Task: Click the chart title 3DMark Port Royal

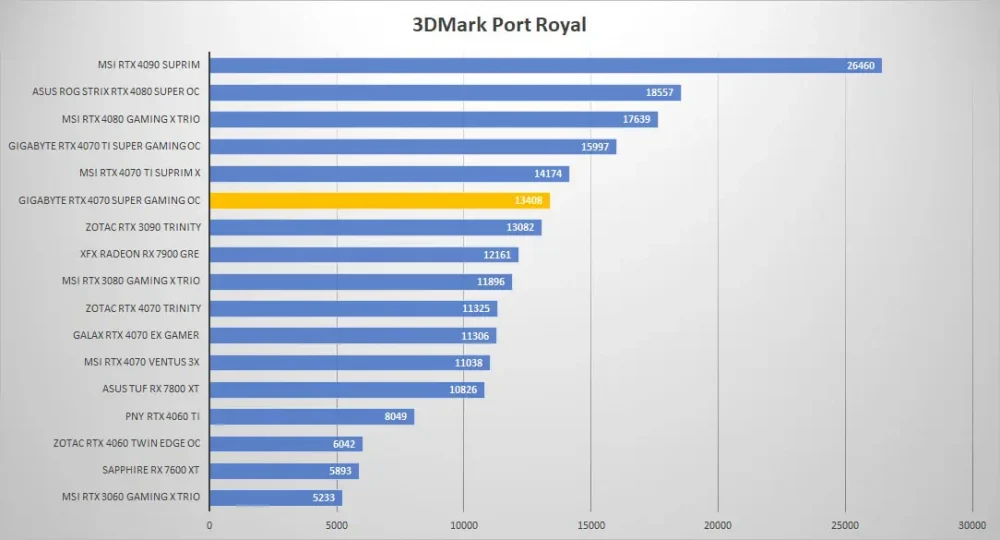Action: click(x=499, y=25)
